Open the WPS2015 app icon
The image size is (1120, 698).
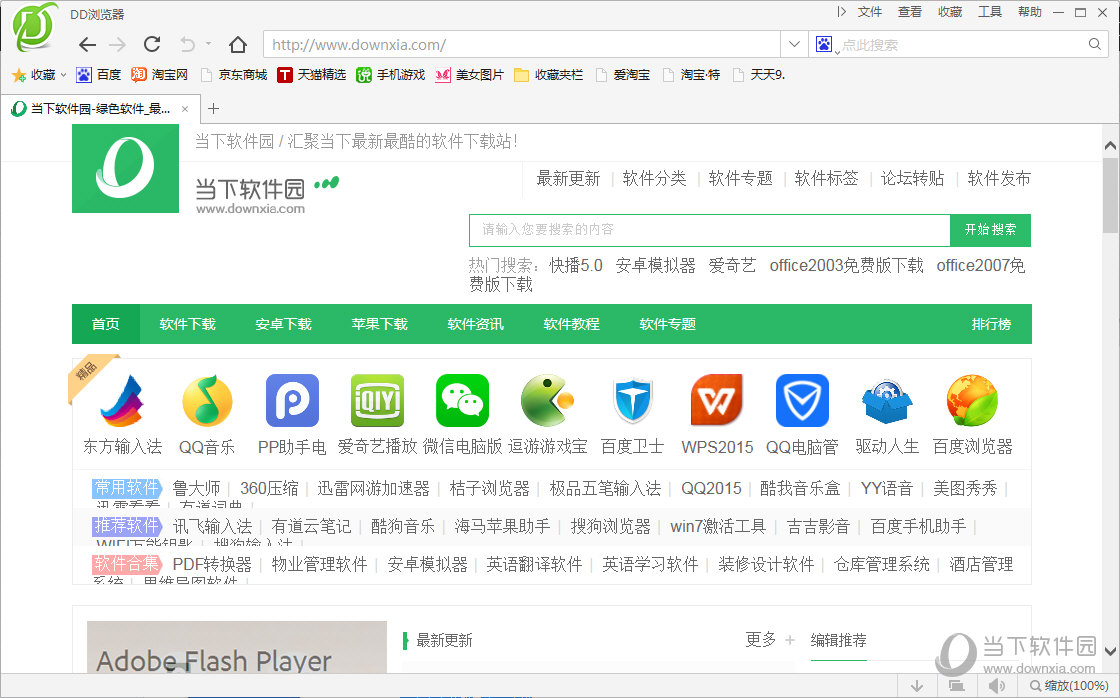click(717, 401)
